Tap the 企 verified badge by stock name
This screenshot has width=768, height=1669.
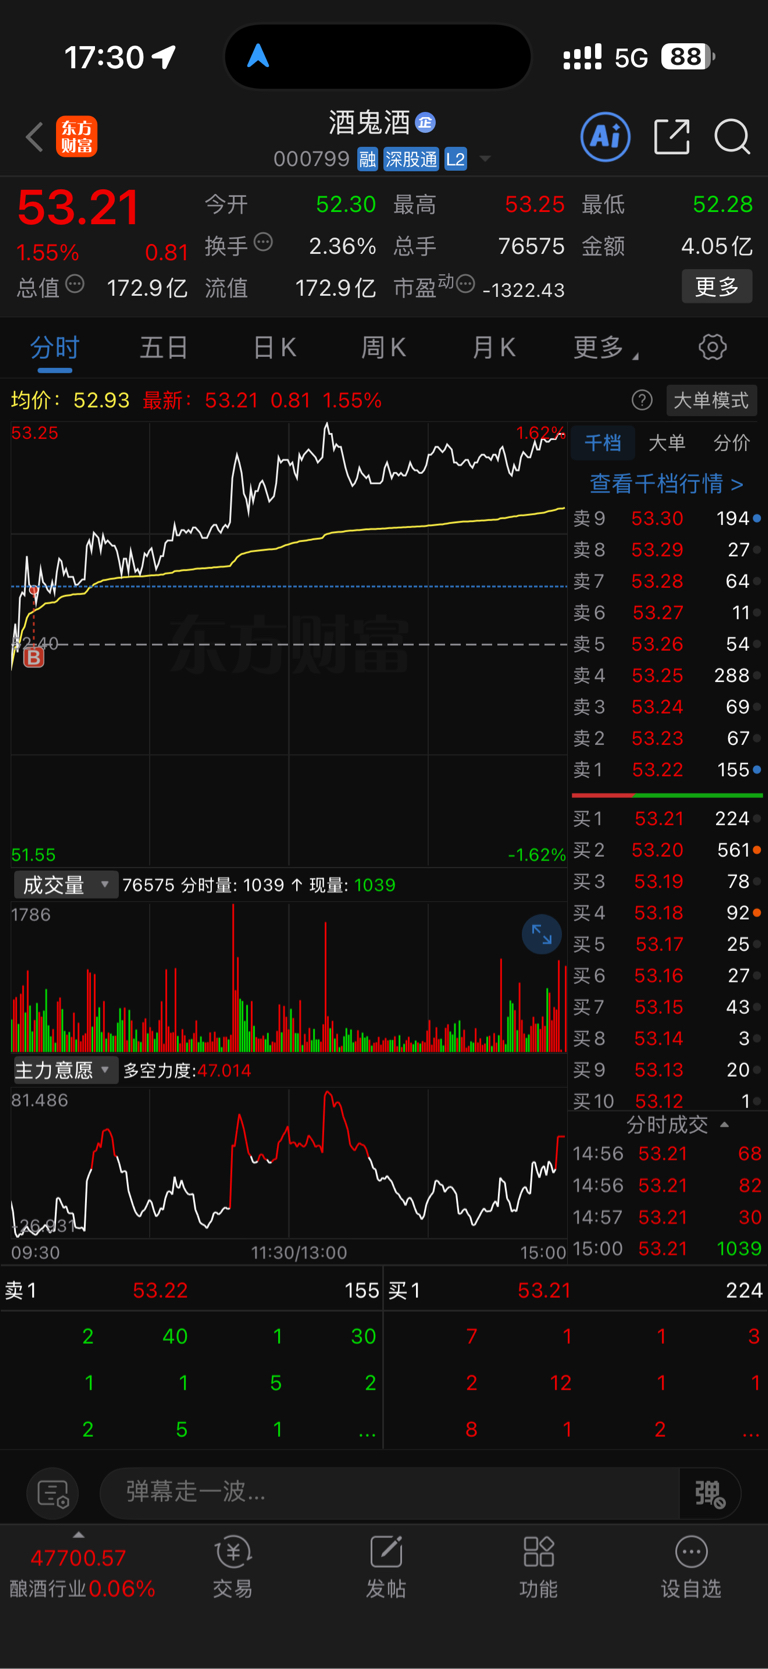tap(426, 122)
